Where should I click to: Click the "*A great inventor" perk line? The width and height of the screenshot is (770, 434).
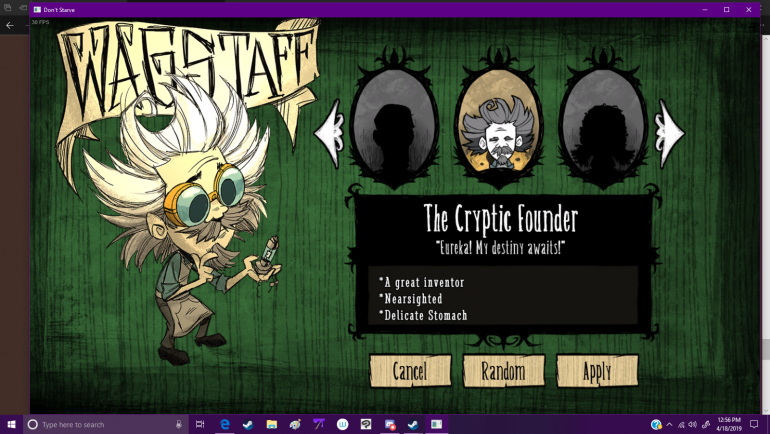421,282
